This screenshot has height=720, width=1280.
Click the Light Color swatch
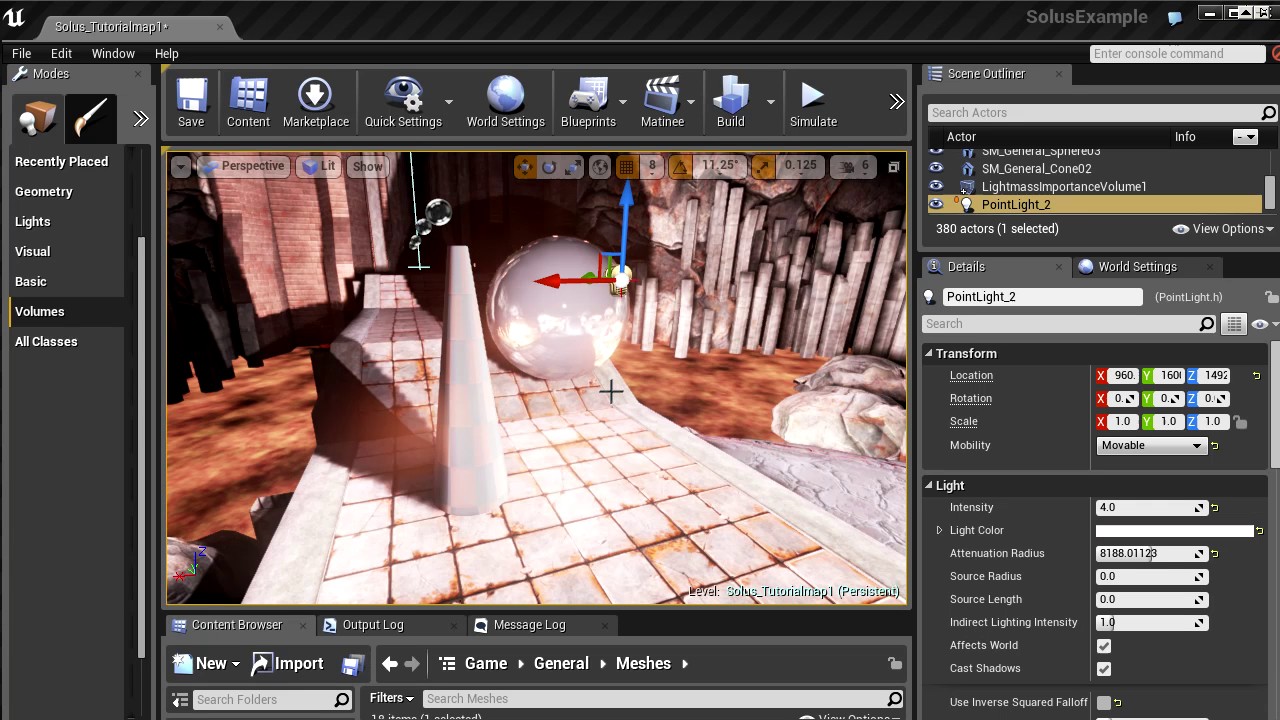pos(1174,531)
